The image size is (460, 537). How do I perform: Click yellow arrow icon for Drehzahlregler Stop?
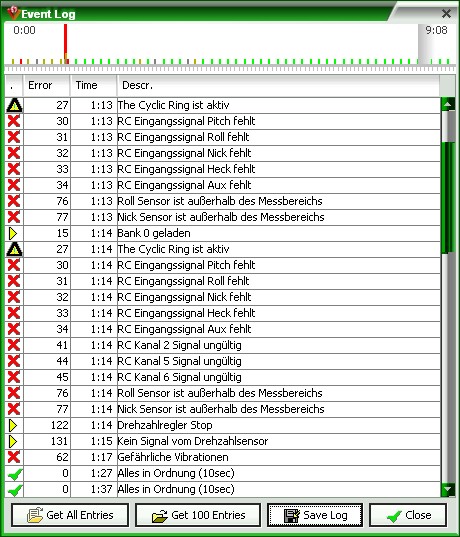[13, 425]
